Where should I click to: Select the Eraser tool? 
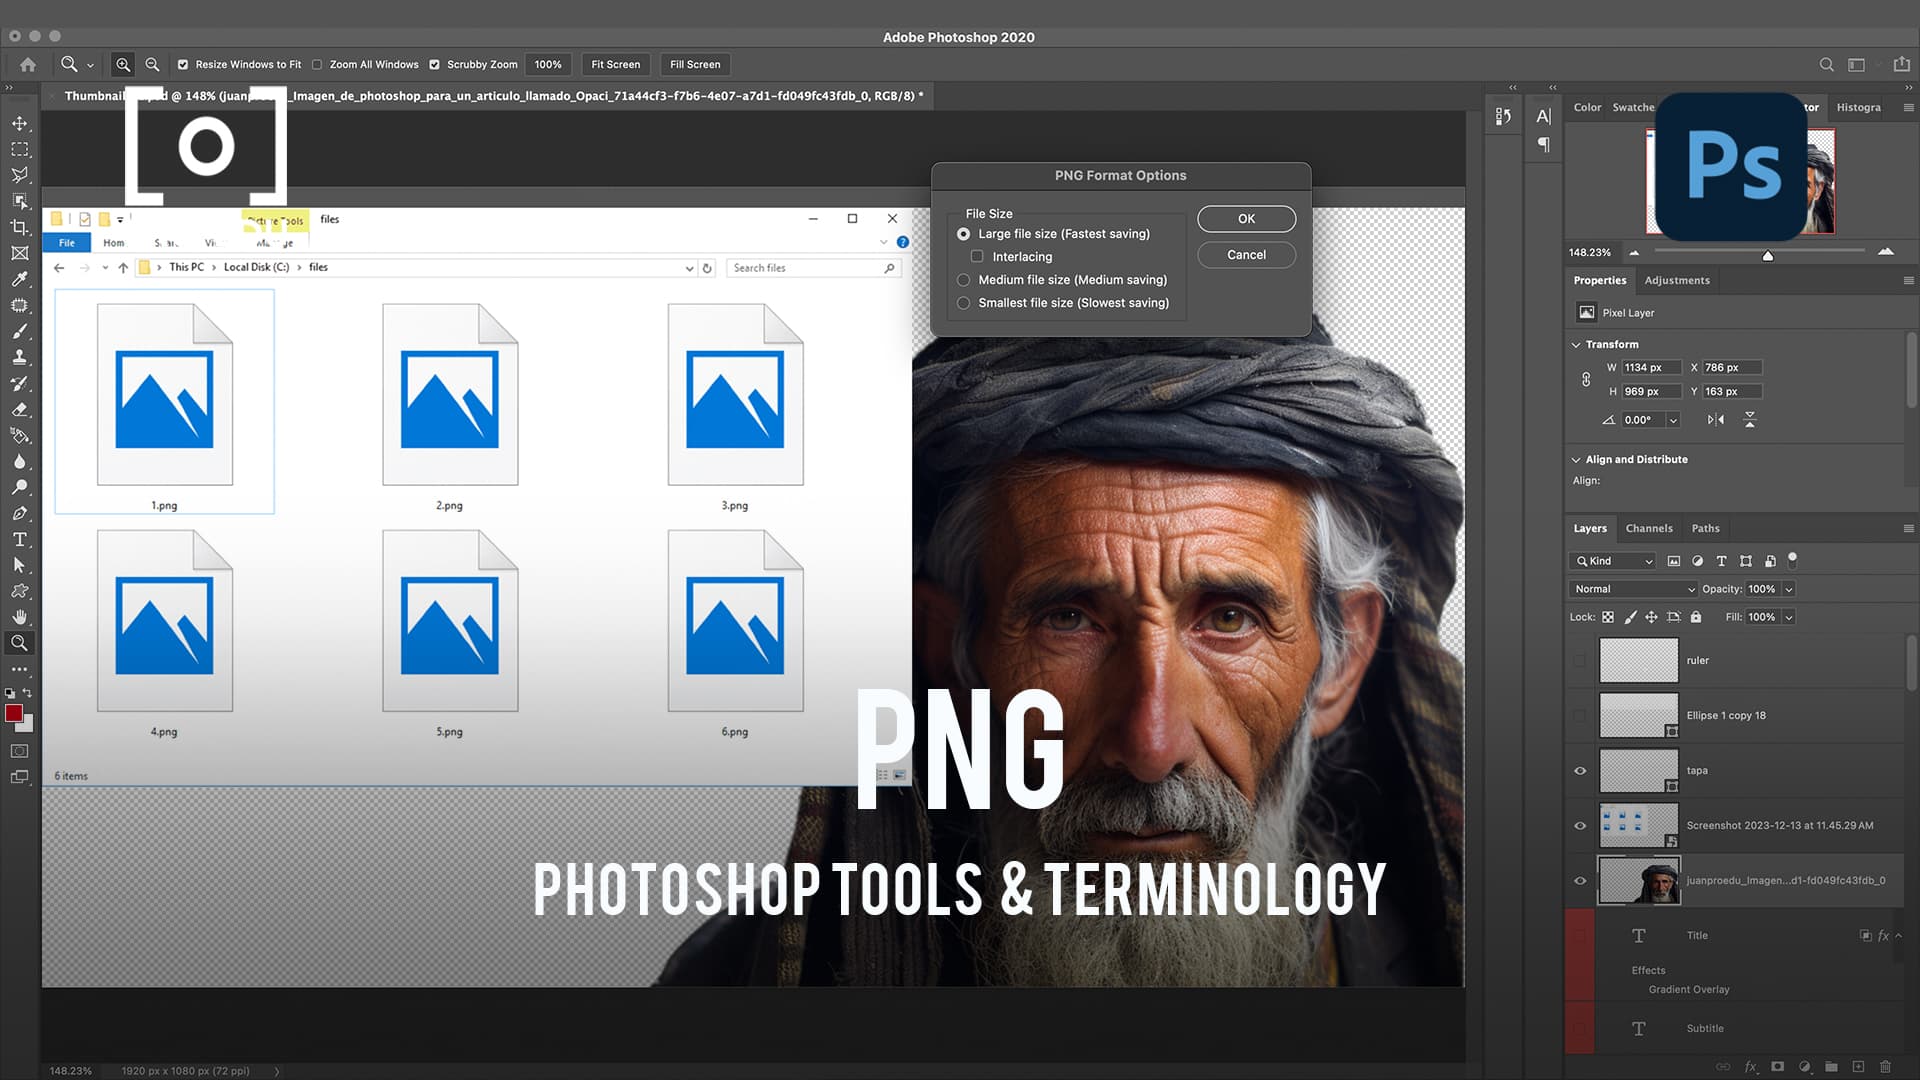(20, 409)
